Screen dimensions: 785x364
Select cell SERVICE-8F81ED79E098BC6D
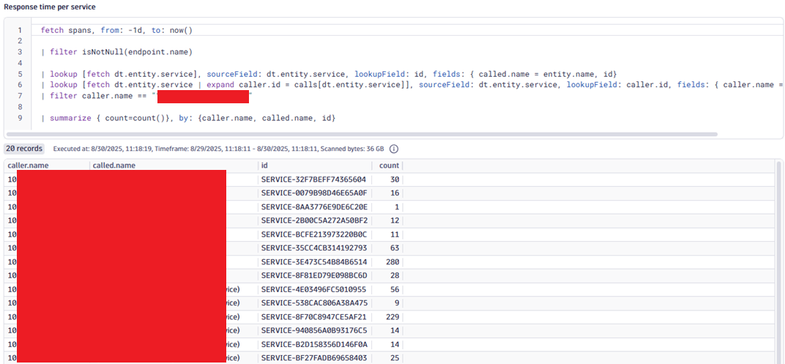314,275
